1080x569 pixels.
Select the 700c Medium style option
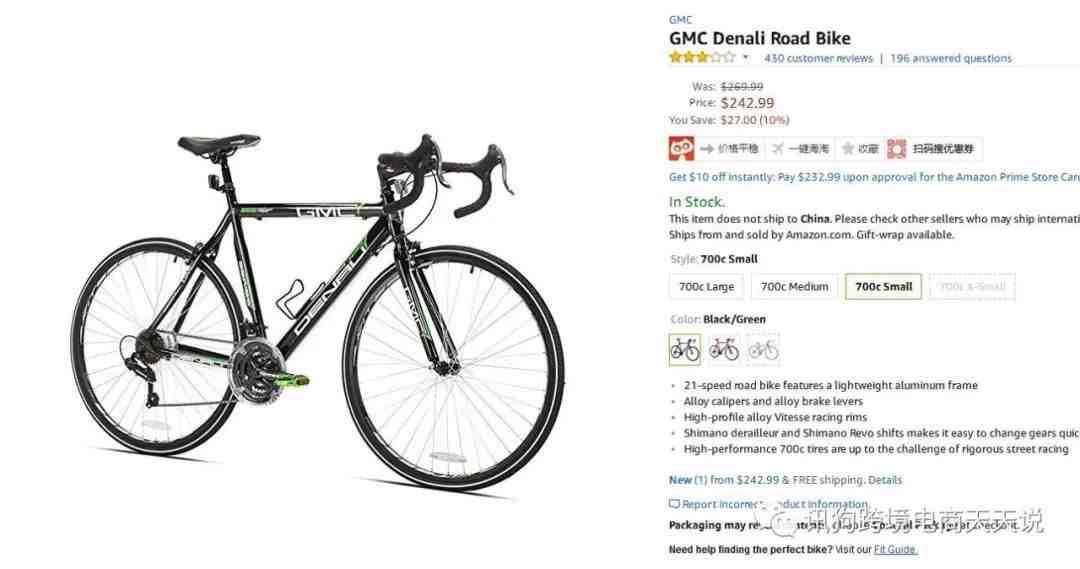point(794,287)
